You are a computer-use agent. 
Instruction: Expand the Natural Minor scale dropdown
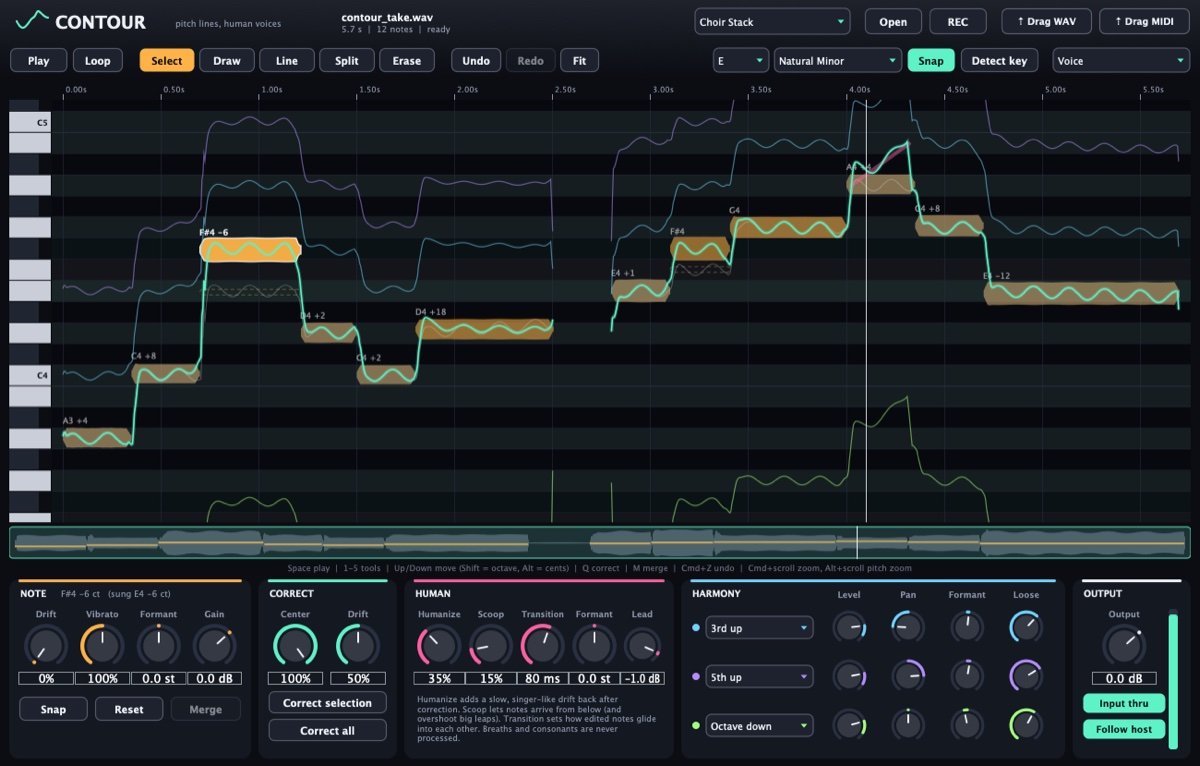pos(838,60)
